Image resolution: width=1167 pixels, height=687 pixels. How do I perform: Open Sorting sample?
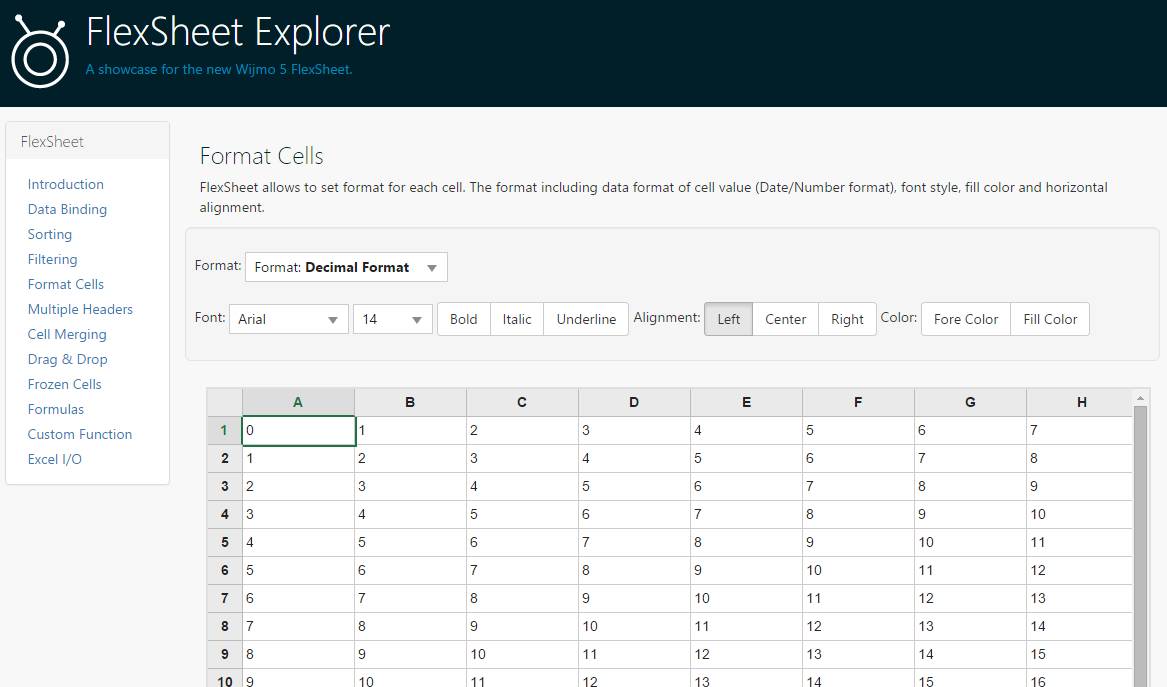(x=50, y=234)
